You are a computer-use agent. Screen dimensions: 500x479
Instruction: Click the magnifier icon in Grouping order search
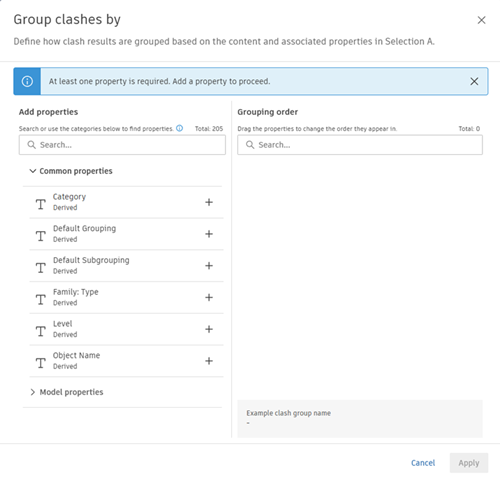click(x=250, y=145)
